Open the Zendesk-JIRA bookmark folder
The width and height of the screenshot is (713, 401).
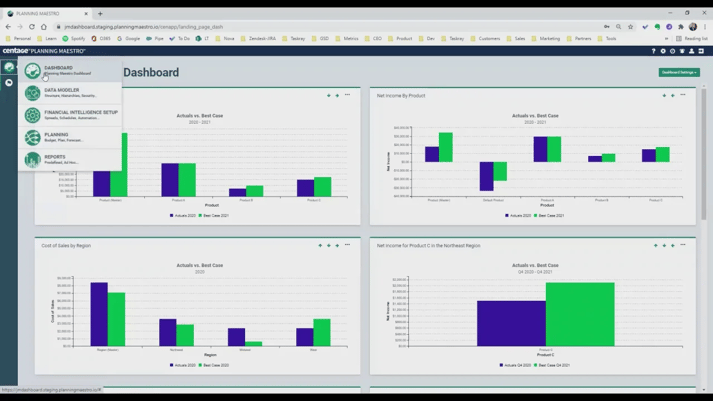(258, 38)
